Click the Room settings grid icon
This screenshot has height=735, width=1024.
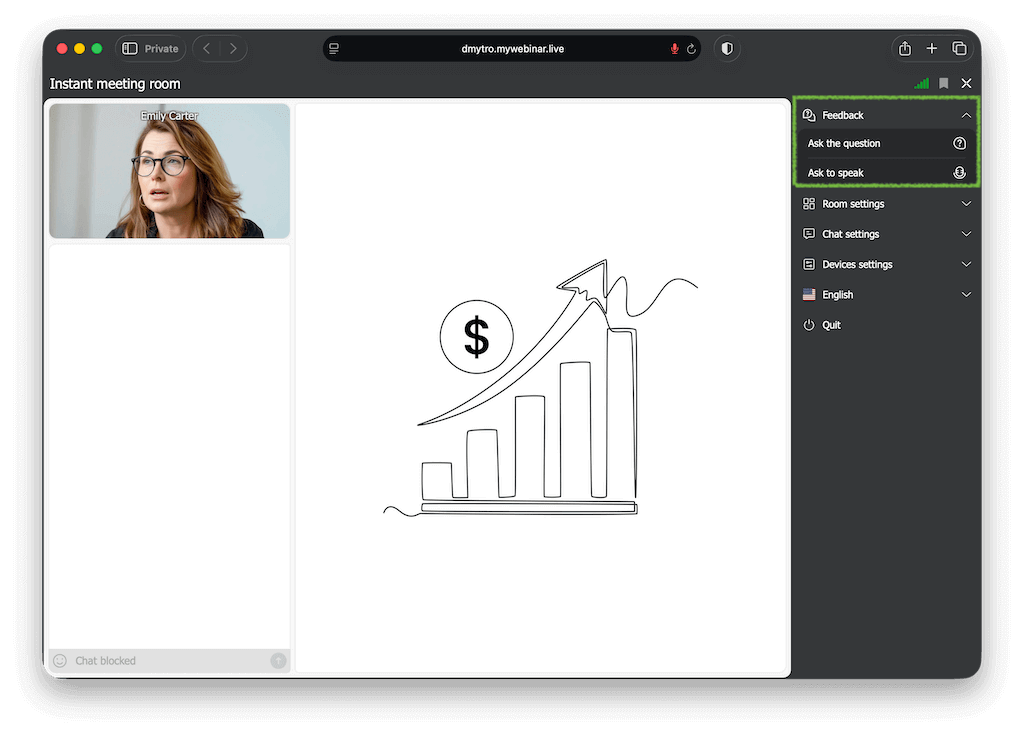808,203
